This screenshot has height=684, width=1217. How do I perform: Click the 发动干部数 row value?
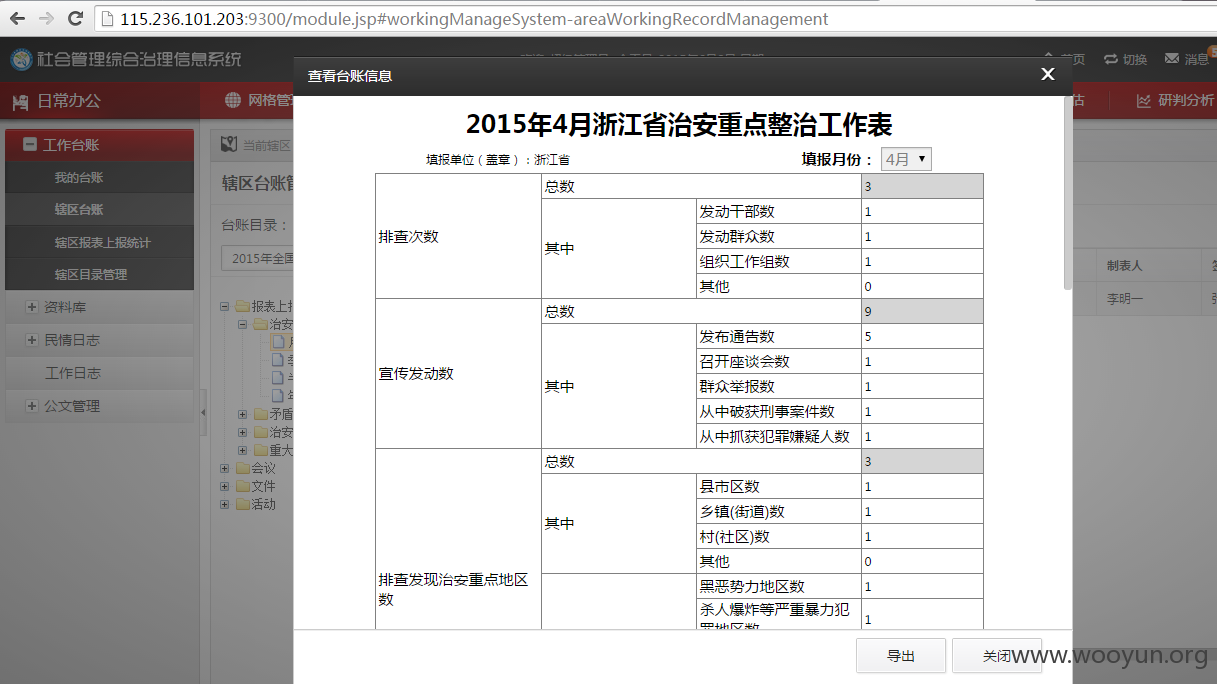(x=921, y=212)
